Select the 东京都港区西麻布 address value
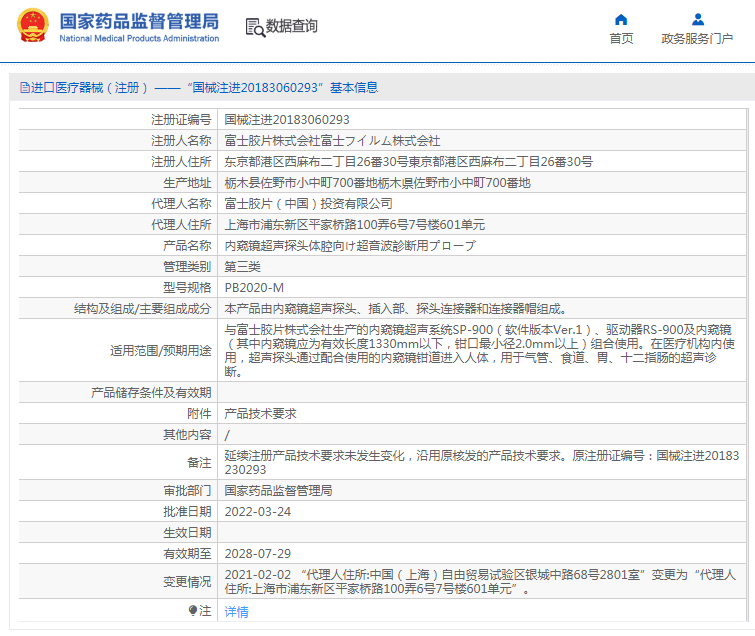The height and width of the screenshot is (636, 755). click(408, 162)
